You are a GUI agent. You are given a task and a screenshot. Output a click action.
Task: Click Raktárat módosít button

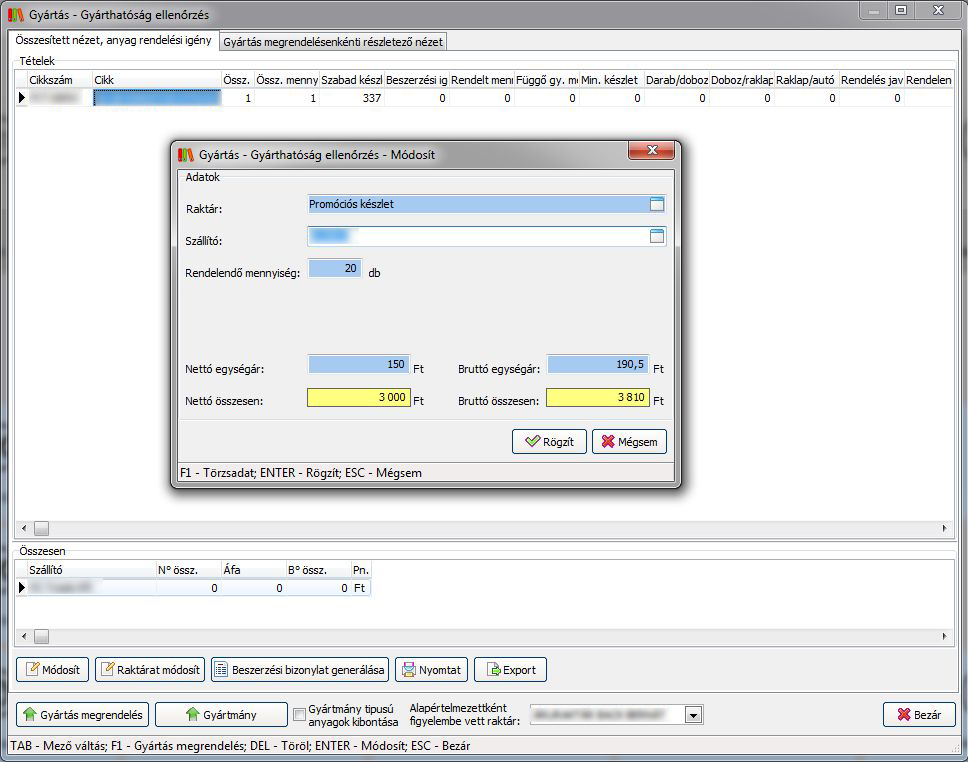tap(150, 670)
